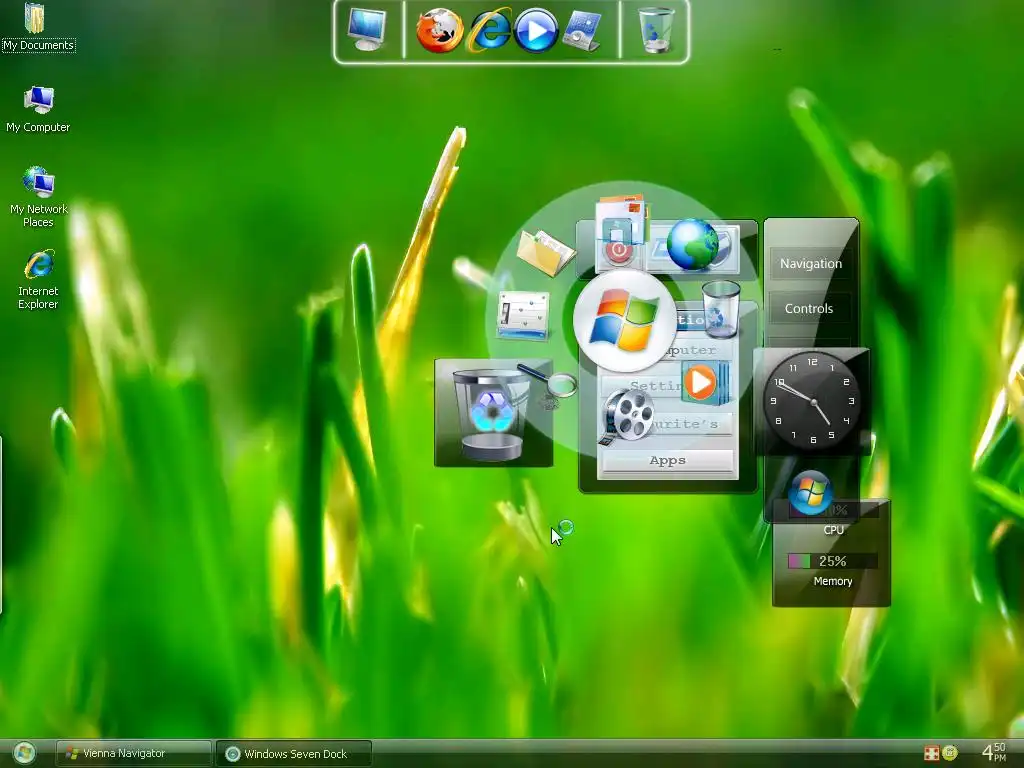Select My Network Places desktop icon
1024x768 pixels.
39,196
